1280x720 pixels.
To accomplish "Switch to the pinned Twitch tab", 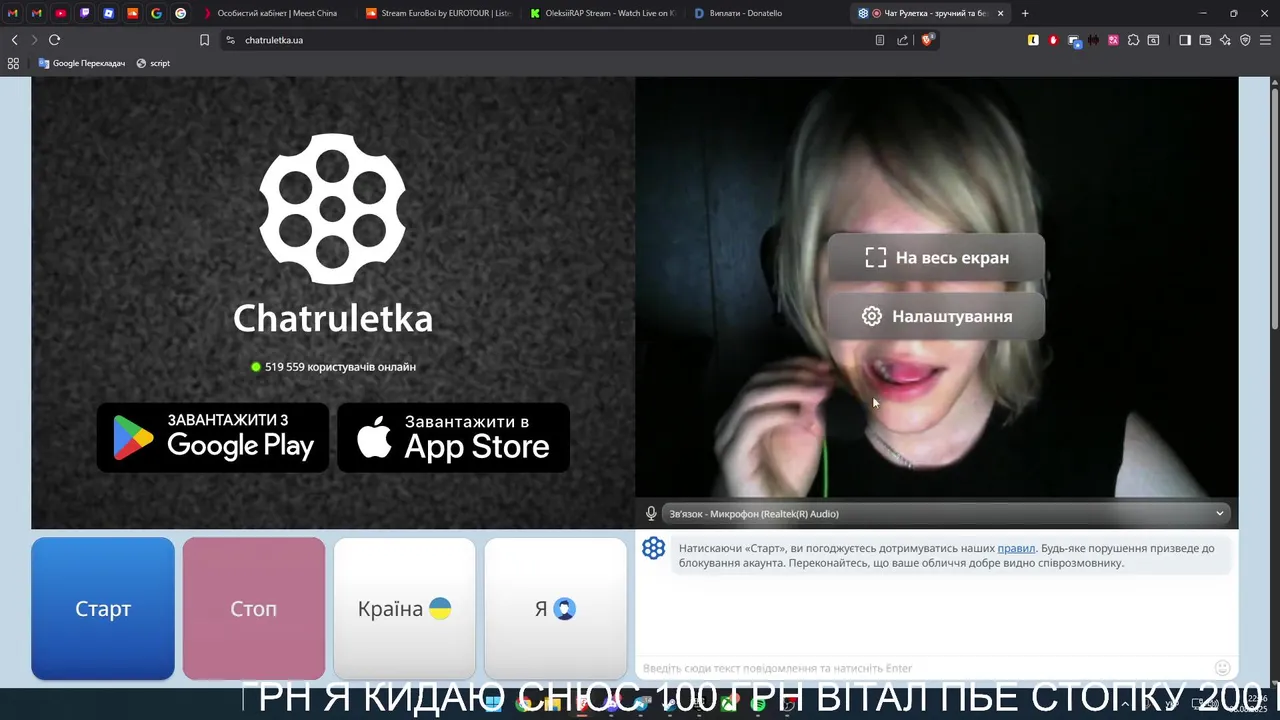I will pos(85,13).
